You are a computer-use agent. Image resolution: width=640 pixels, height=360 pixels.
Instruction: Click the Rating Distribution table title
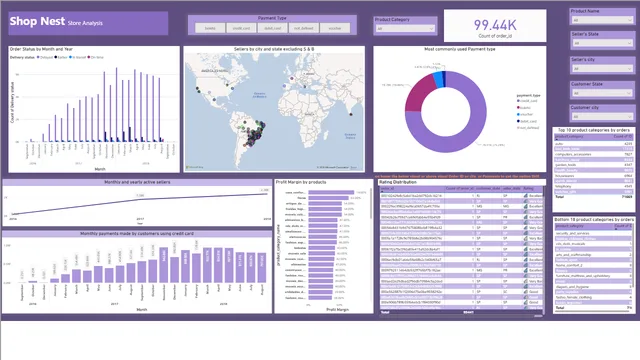click(398, 182)
